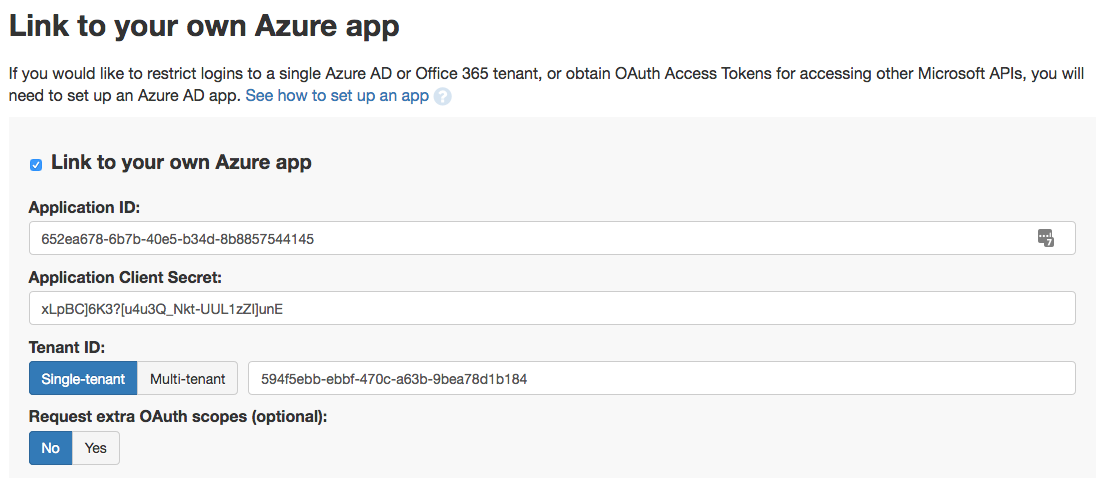This screenshot has height=478, width=1103.
Task: Click the help question mark icon
Action: click(x=442, y=97)
